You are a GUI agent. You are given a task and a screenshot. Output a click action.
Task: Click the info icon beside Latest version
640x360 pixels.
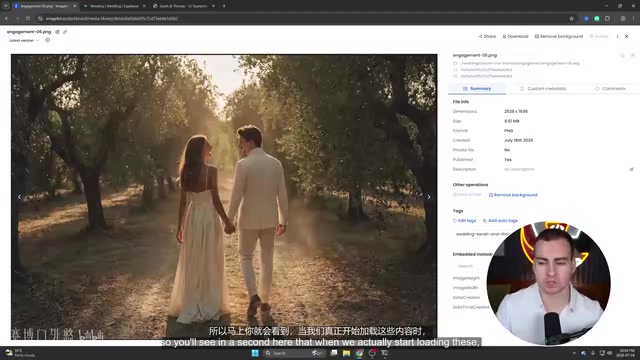pos(47,40)
